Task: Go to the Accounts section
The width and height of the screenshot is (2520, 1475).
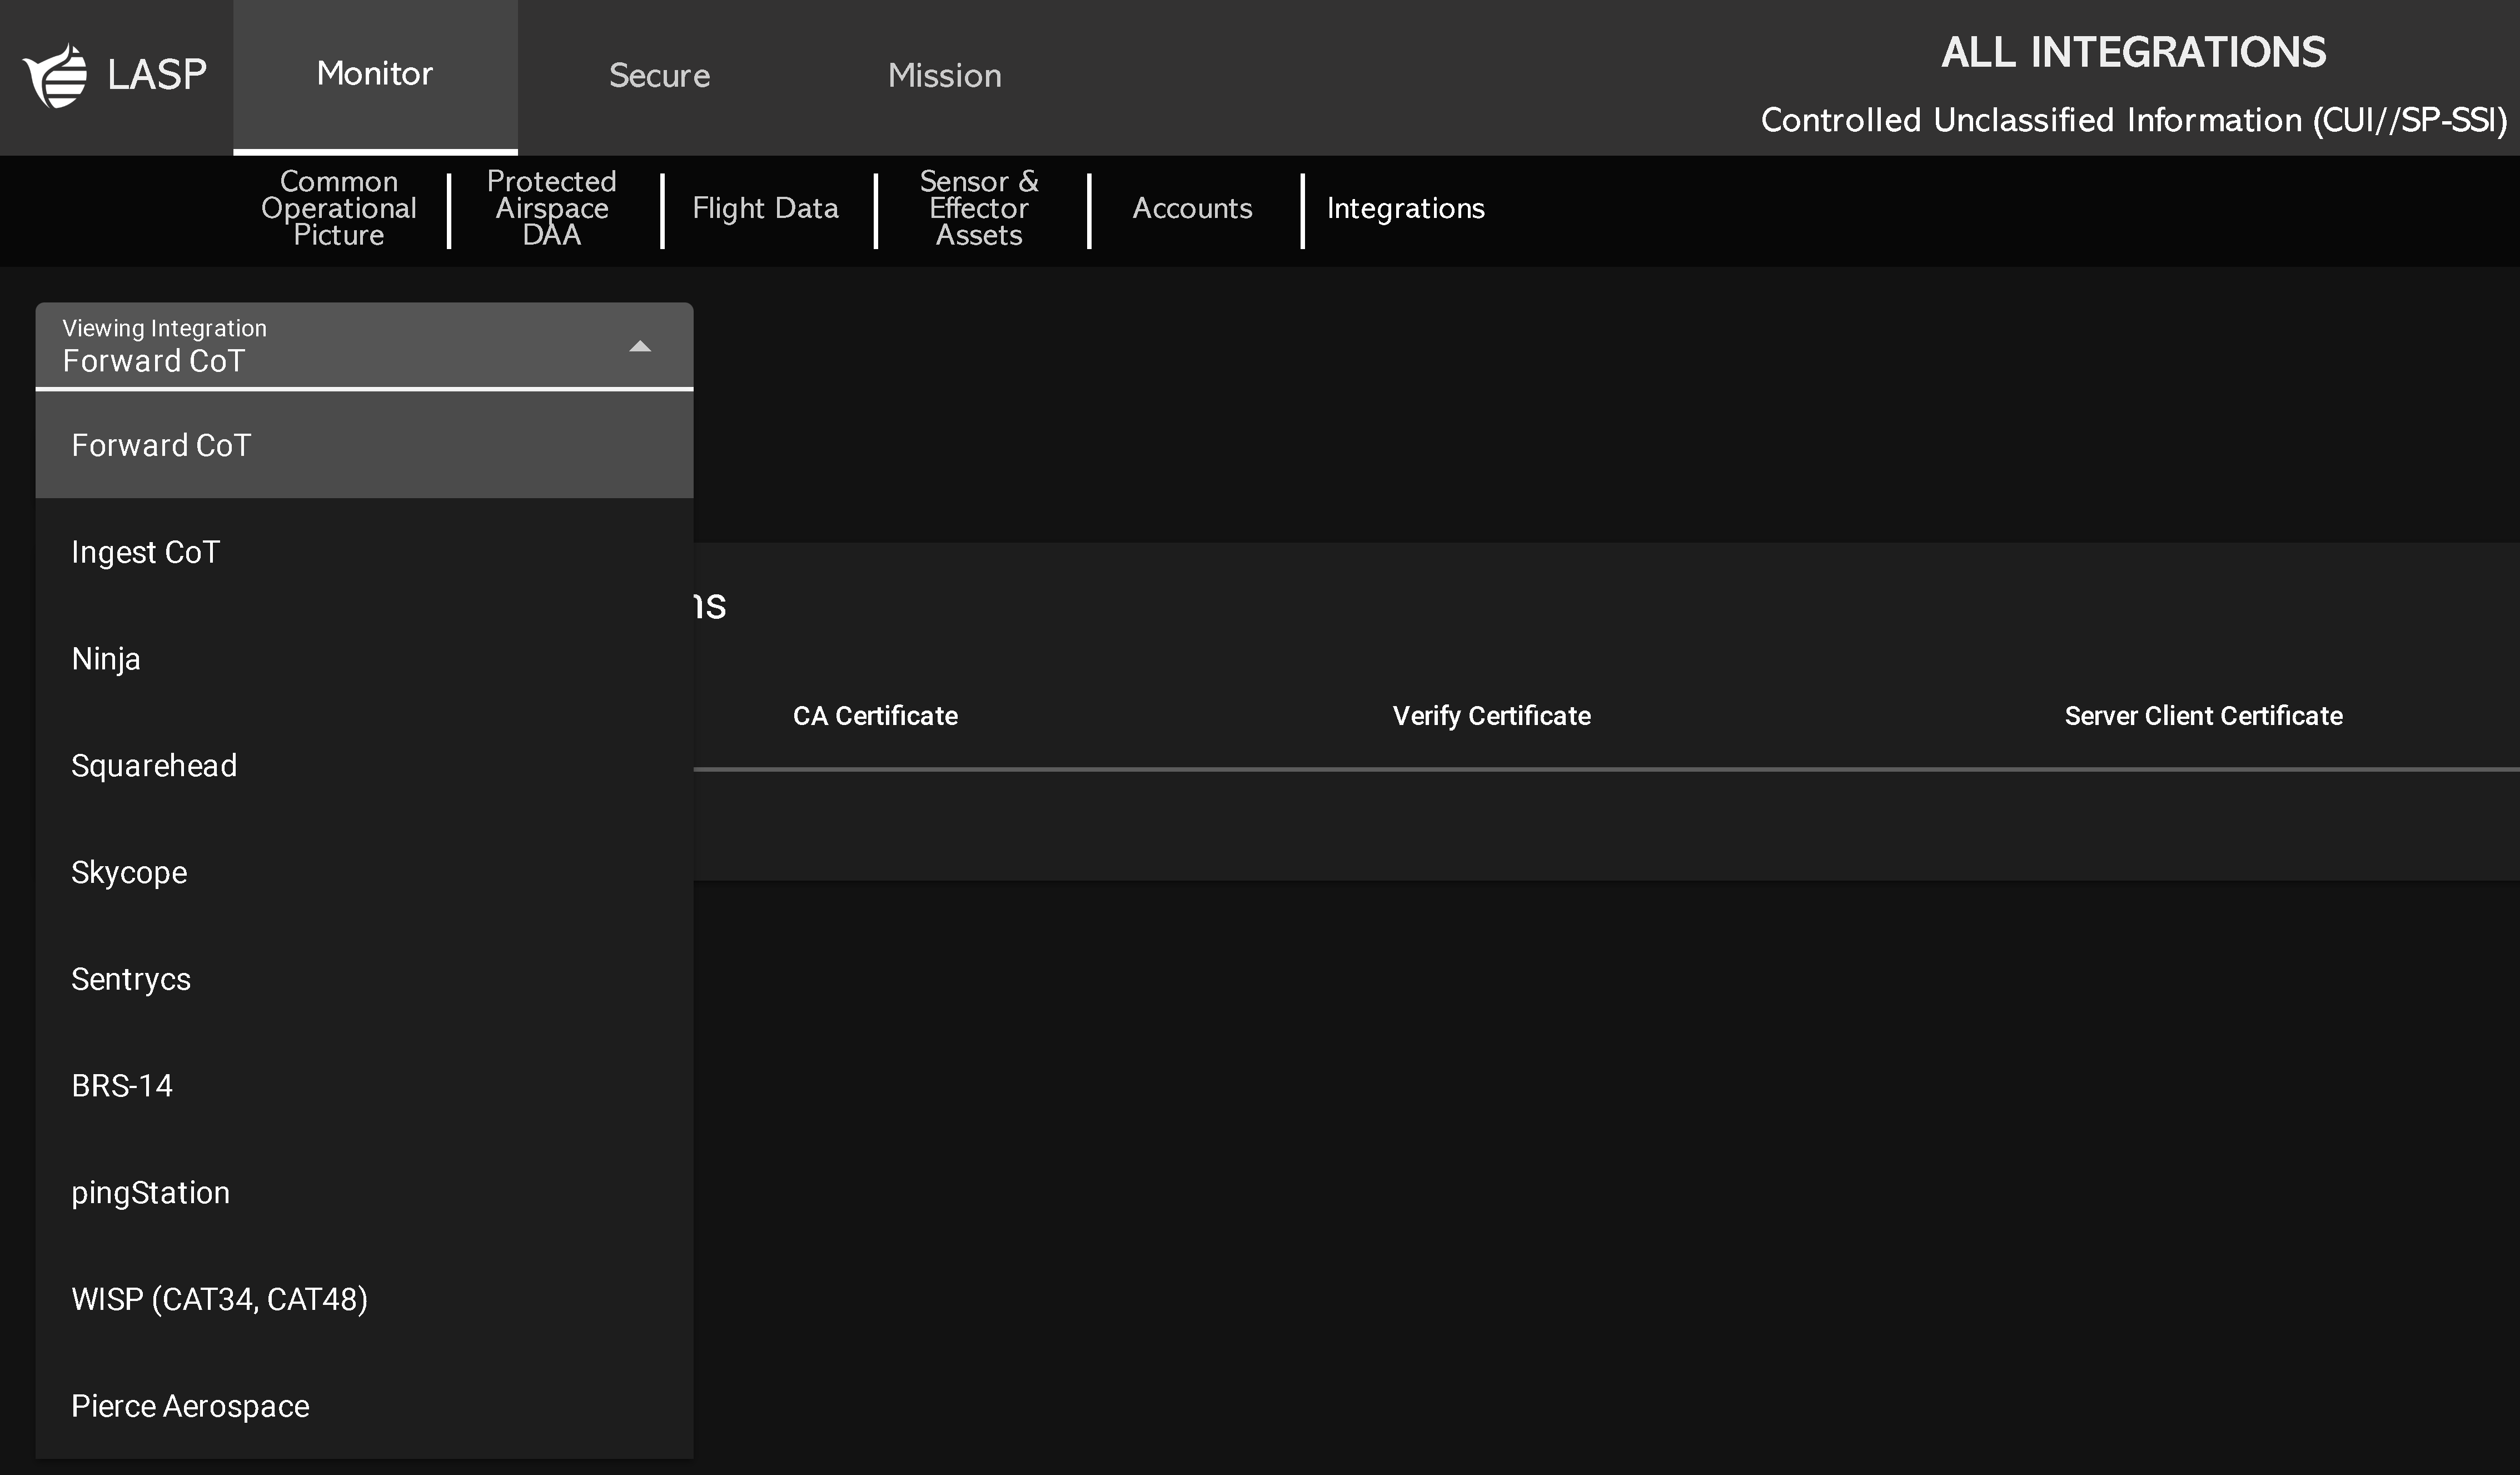Action: point(1192,208)
